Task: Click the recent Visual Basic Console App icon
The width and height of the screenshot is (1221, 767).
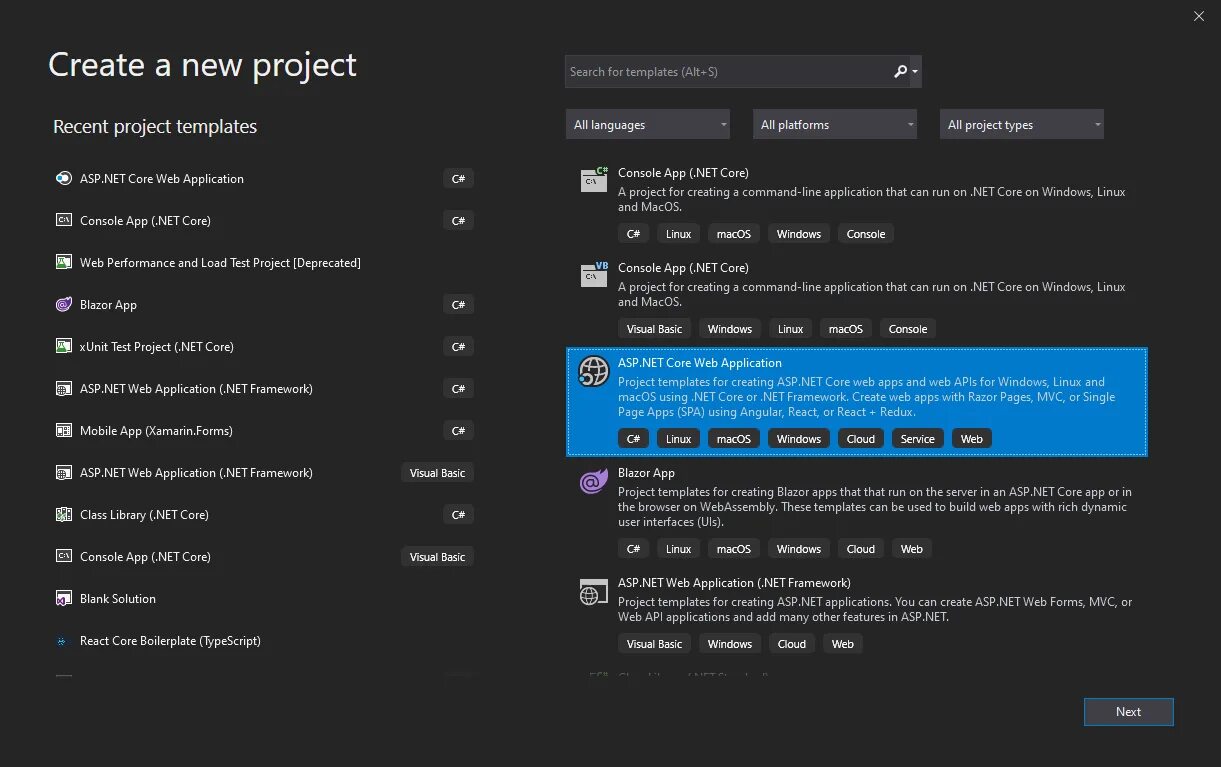Action: (63, 557)
